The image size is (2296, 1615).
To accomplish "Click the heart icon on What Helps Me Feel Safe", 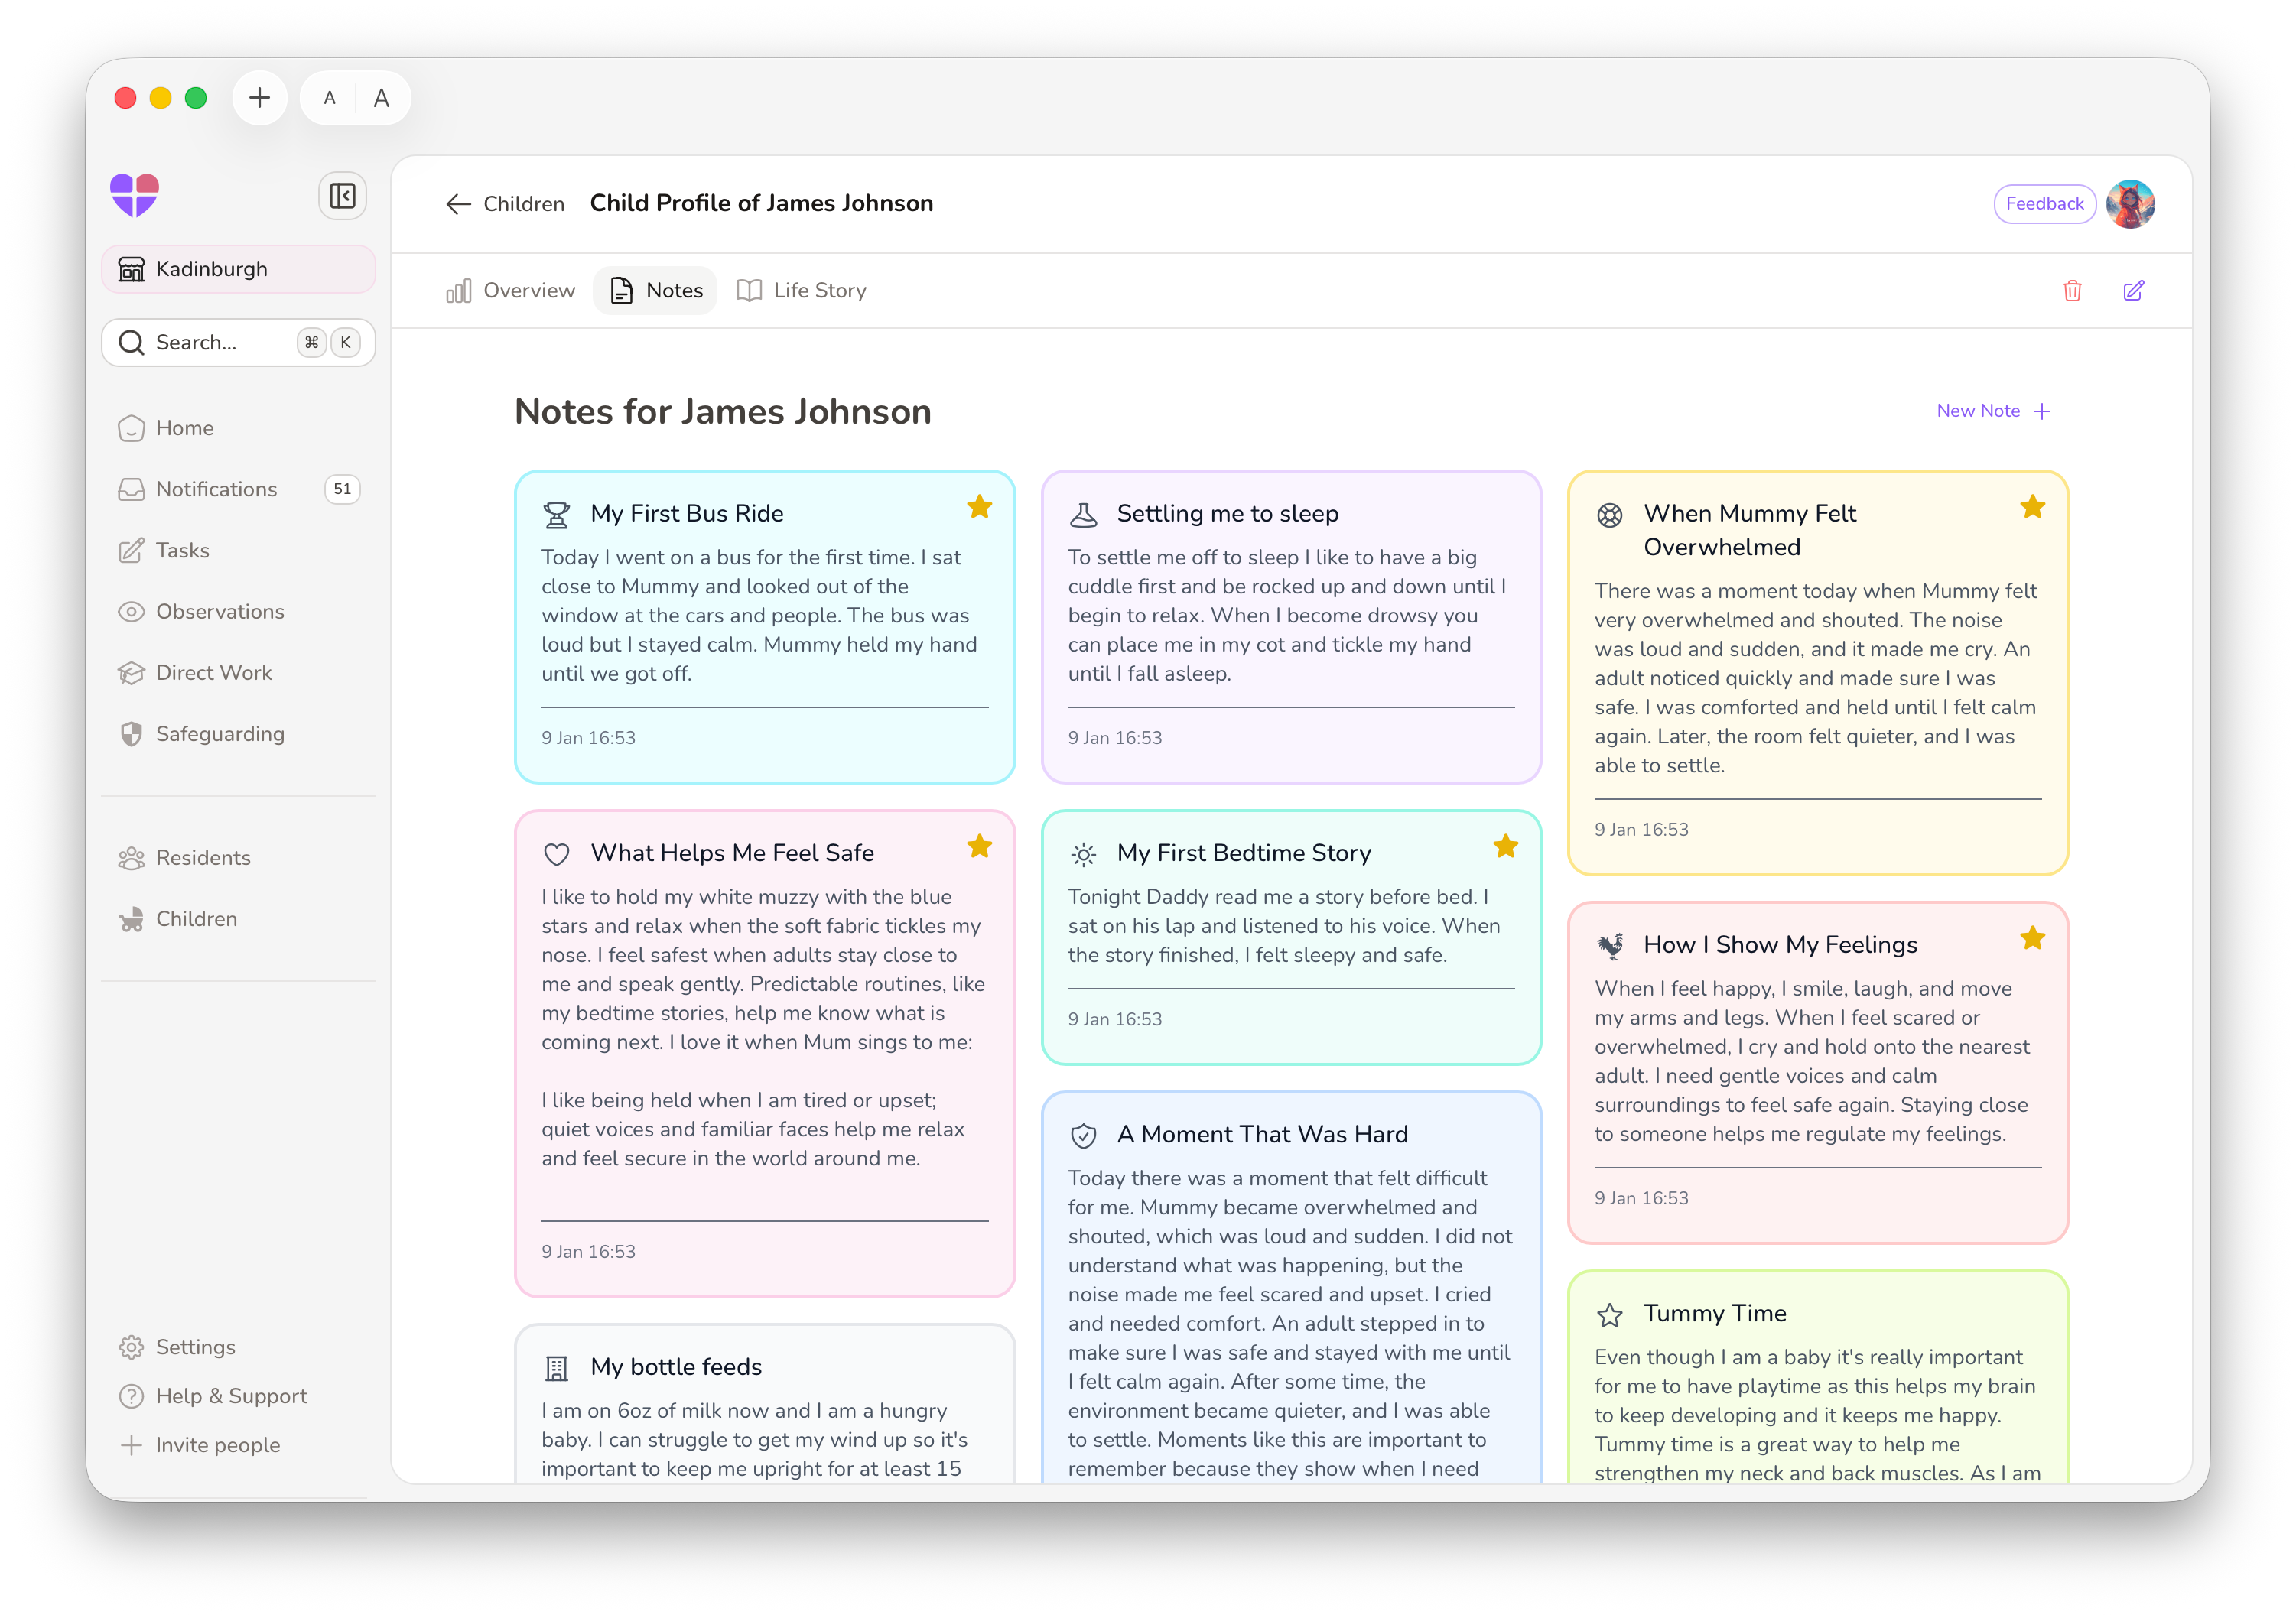I will click(557, 854).
